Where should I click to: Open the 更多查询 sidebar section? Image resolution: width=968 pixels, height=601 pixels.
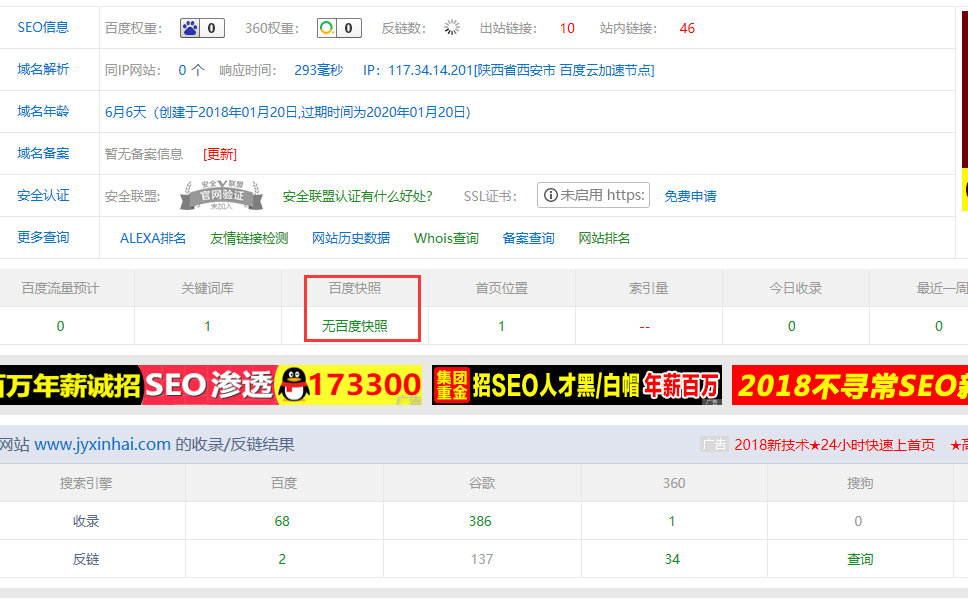point(42,238)
